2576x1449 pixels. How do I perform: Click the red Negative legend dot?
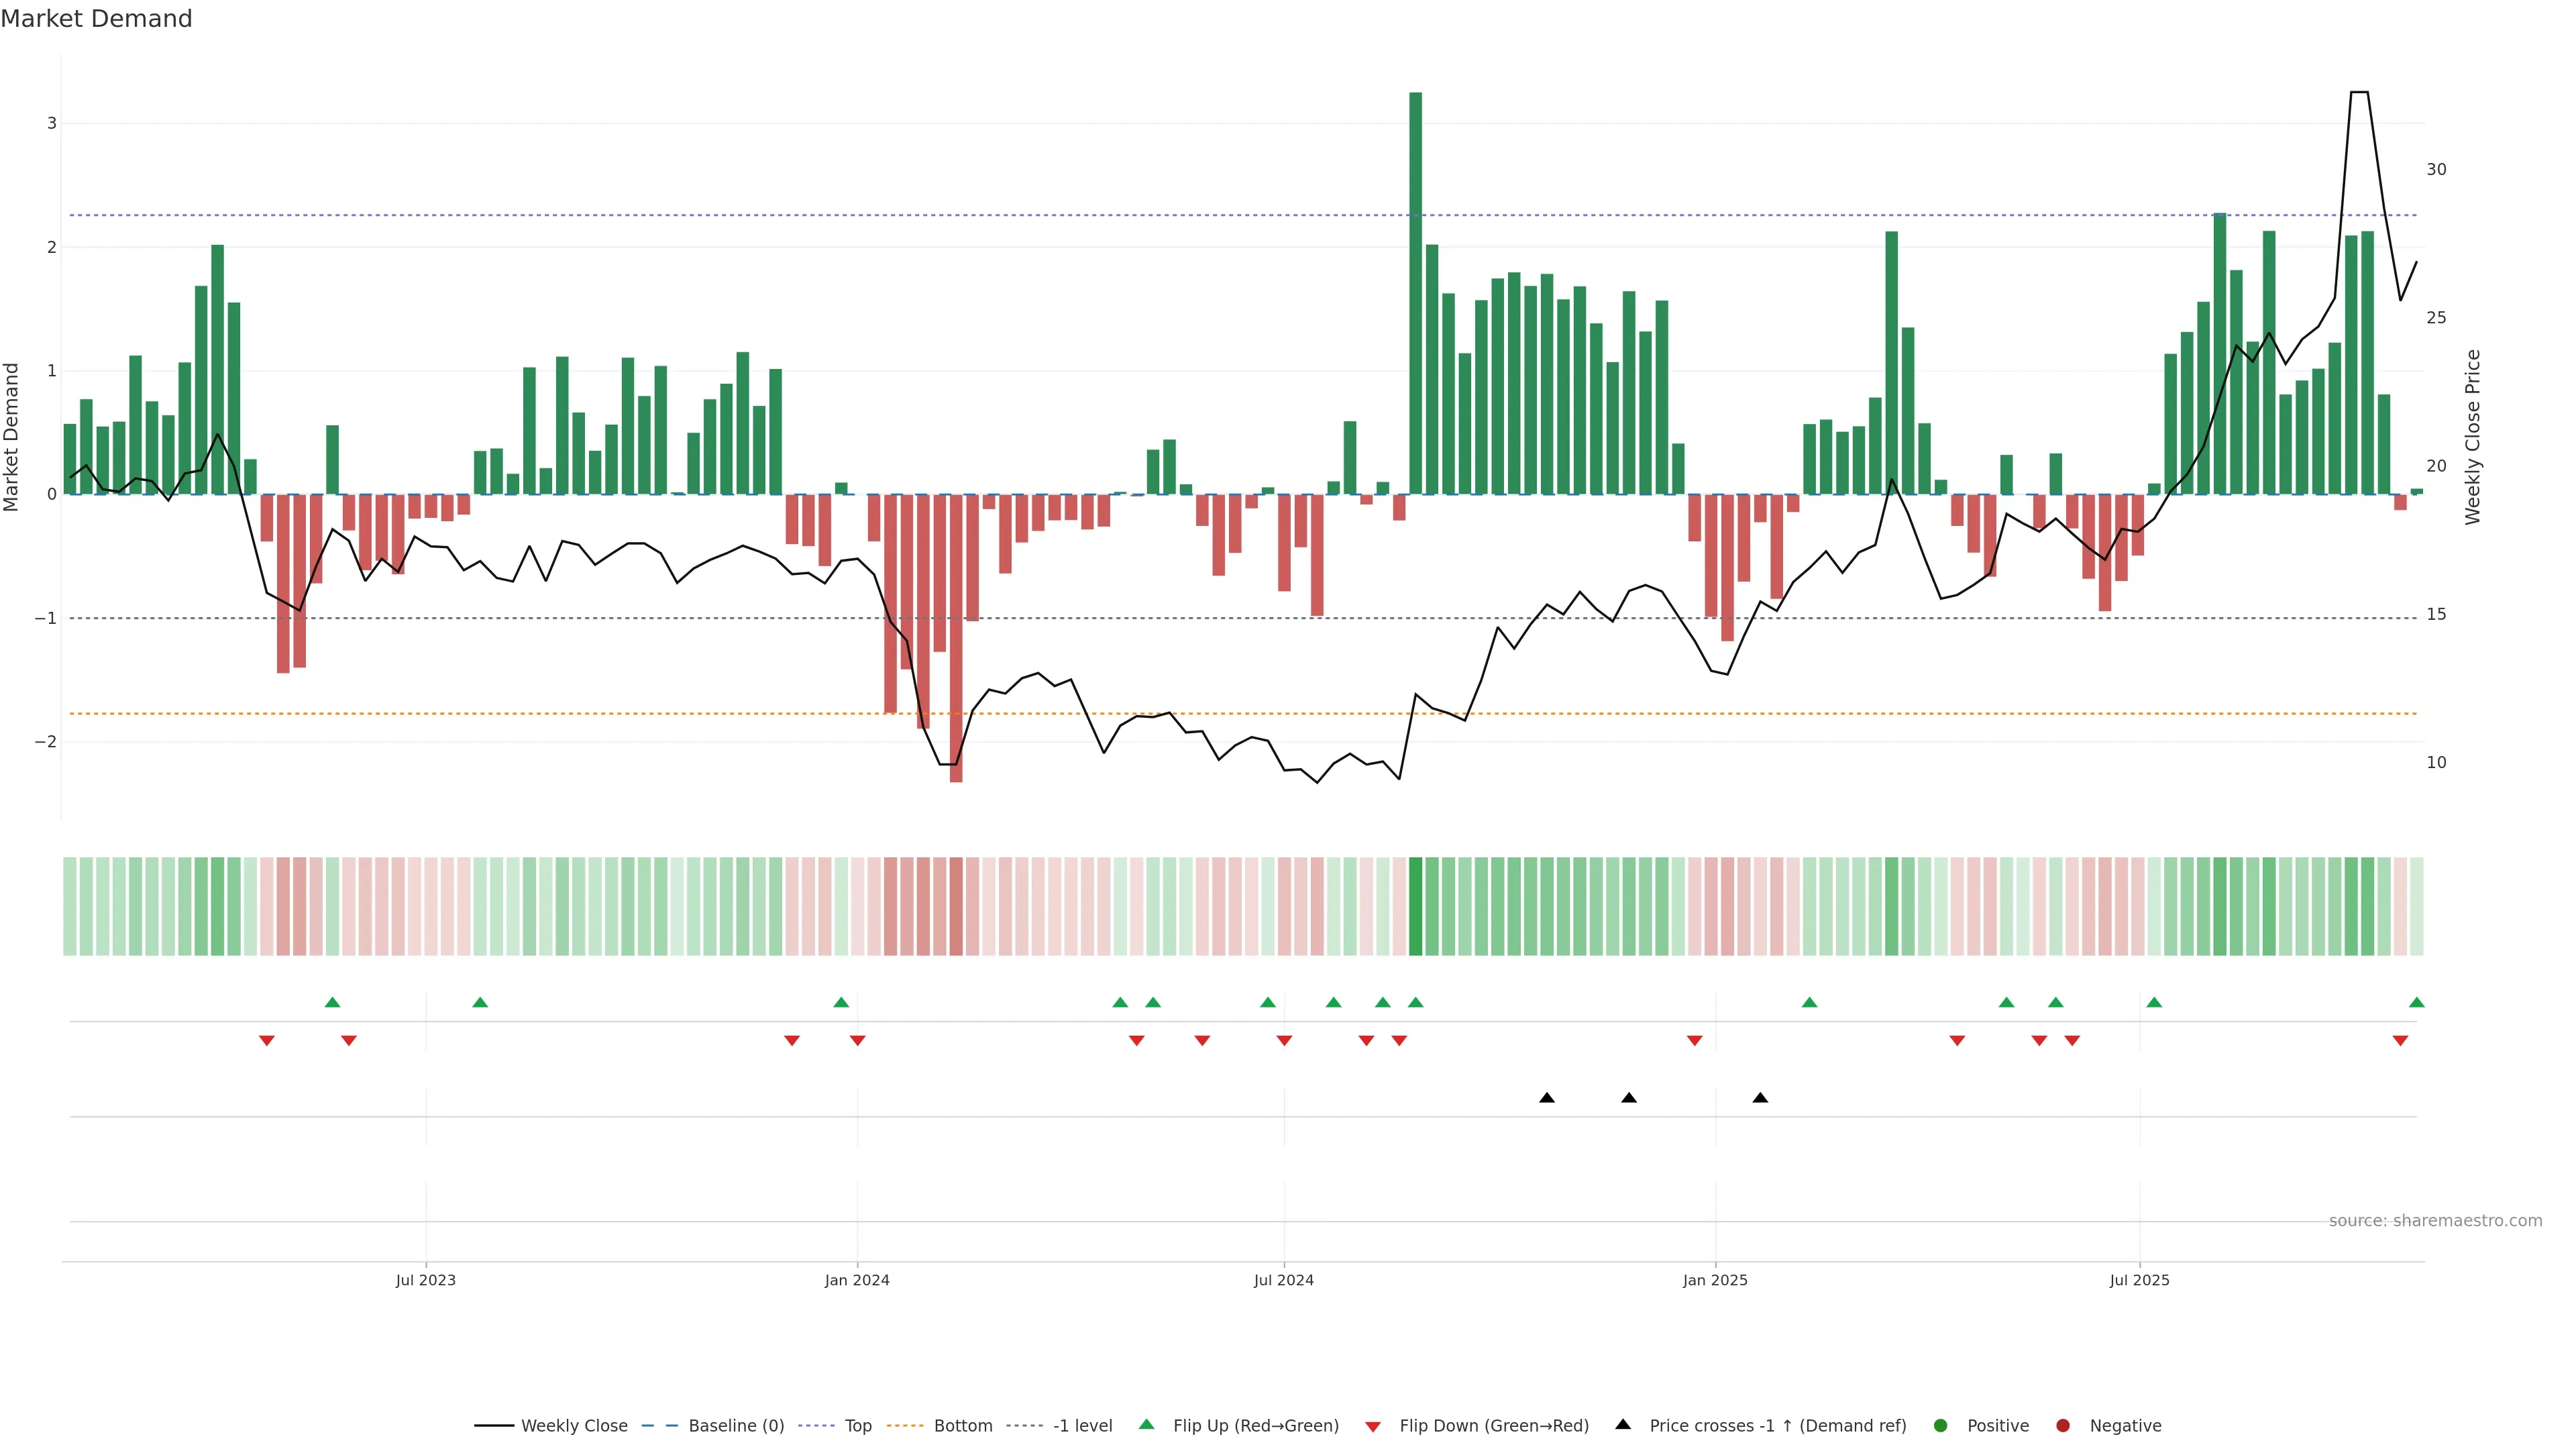[x=2063, y=1426]
